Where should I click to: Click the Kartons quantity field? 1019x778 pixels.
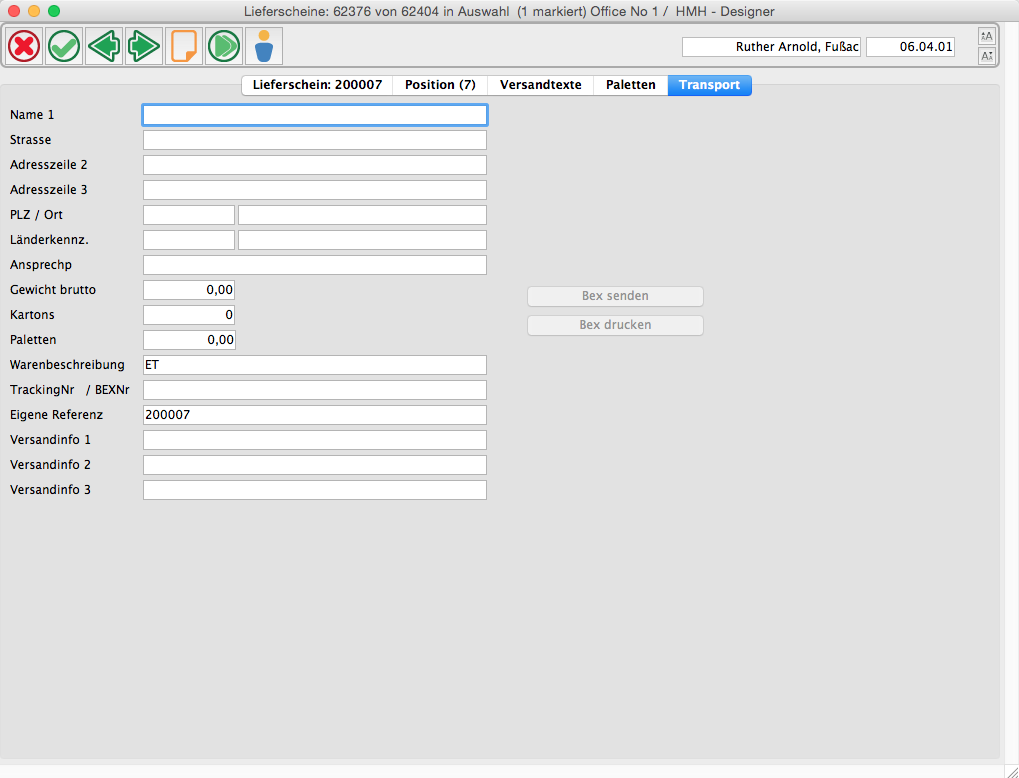tap(188, 315)
